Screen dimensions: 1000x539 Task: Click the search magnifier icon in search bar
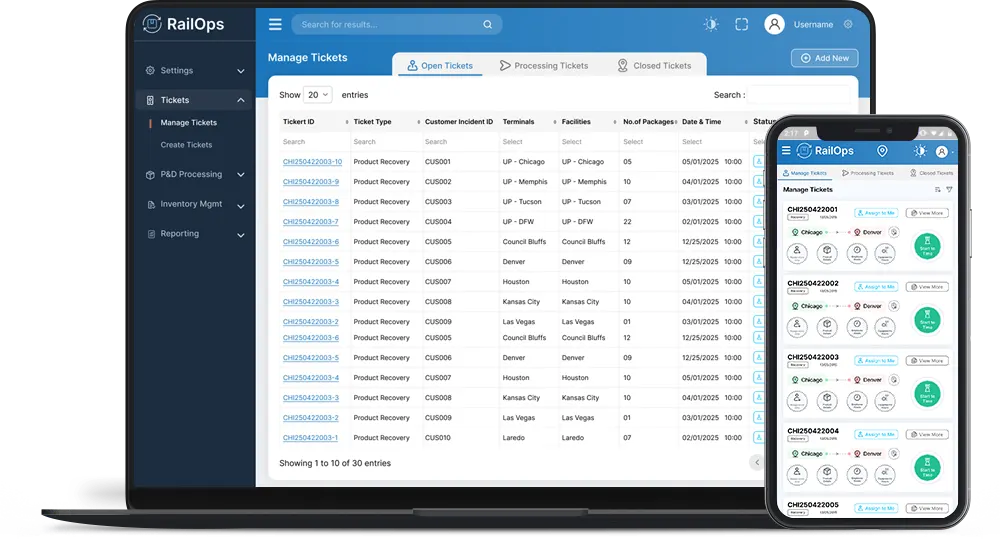click(x=488, y=25)
